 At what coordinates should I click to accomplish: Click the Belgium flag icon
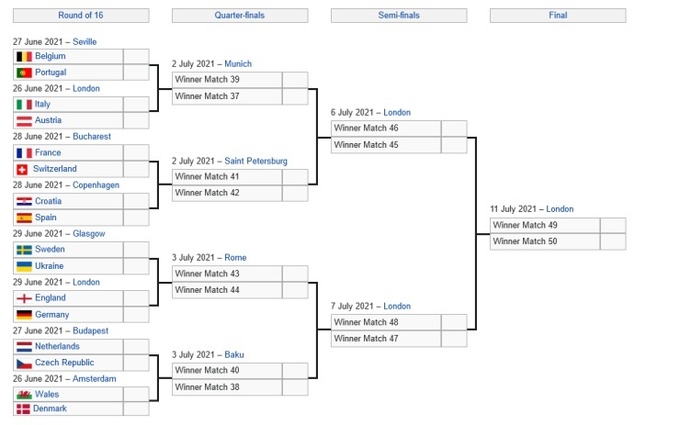click(25, 56)
